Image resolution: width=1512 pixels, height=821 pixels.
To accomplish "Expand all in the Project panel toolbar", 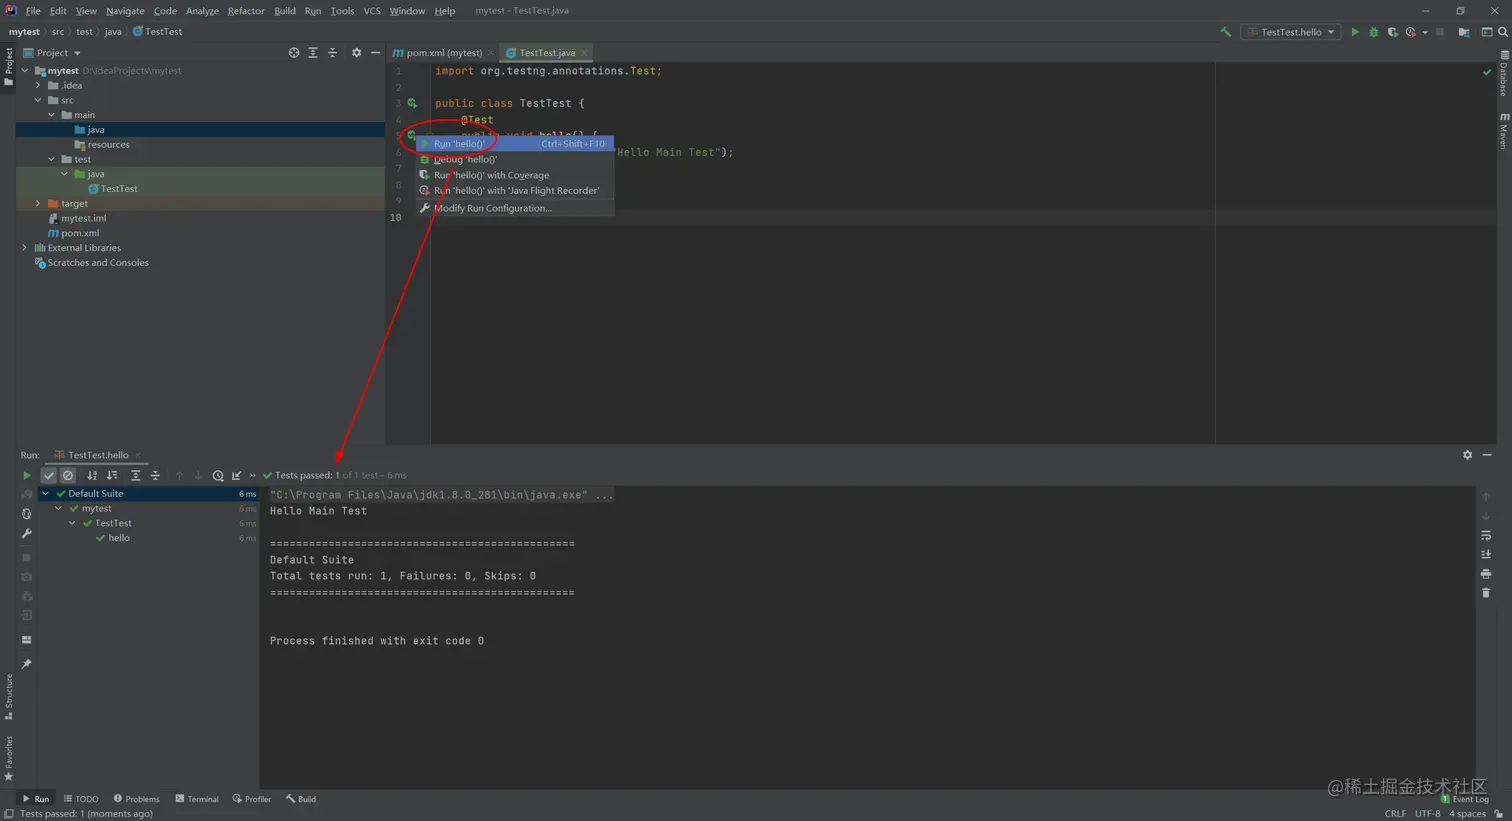I will click(x=313, y=53).
